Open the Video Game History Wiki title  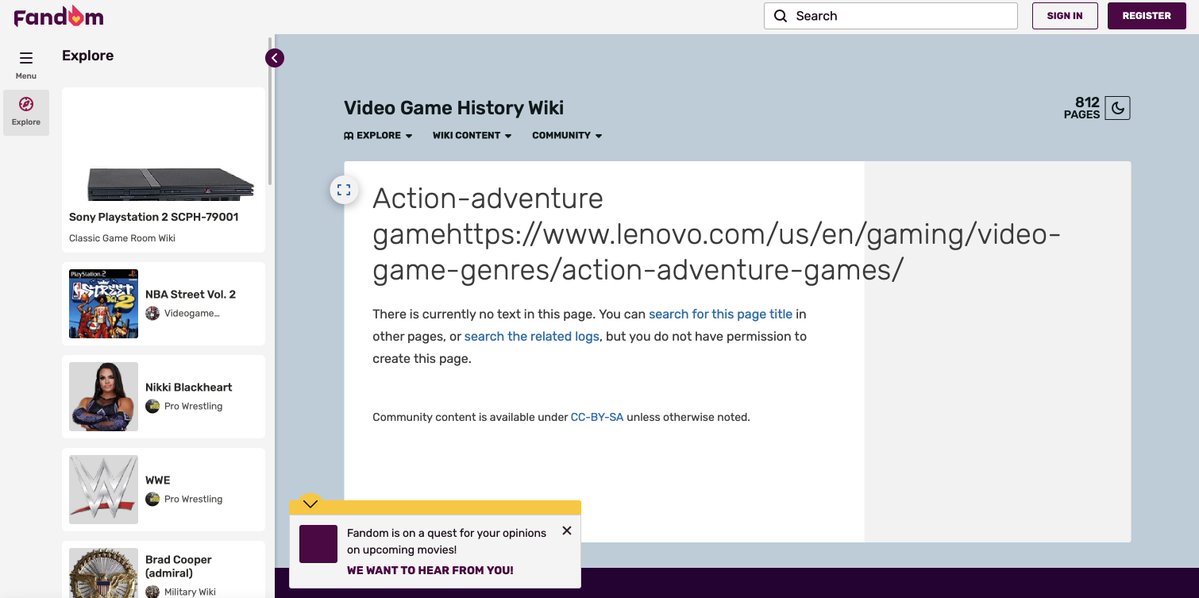click(453, 108)
